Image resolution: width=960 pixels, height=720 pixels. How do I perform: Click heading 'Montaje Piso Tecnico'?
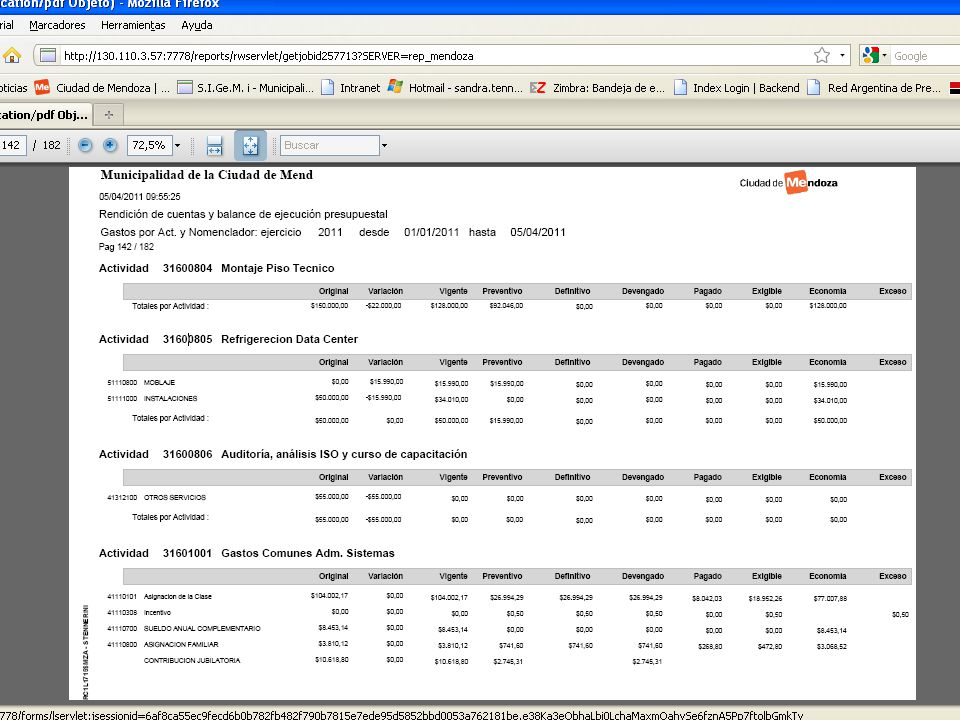point(277,268)
